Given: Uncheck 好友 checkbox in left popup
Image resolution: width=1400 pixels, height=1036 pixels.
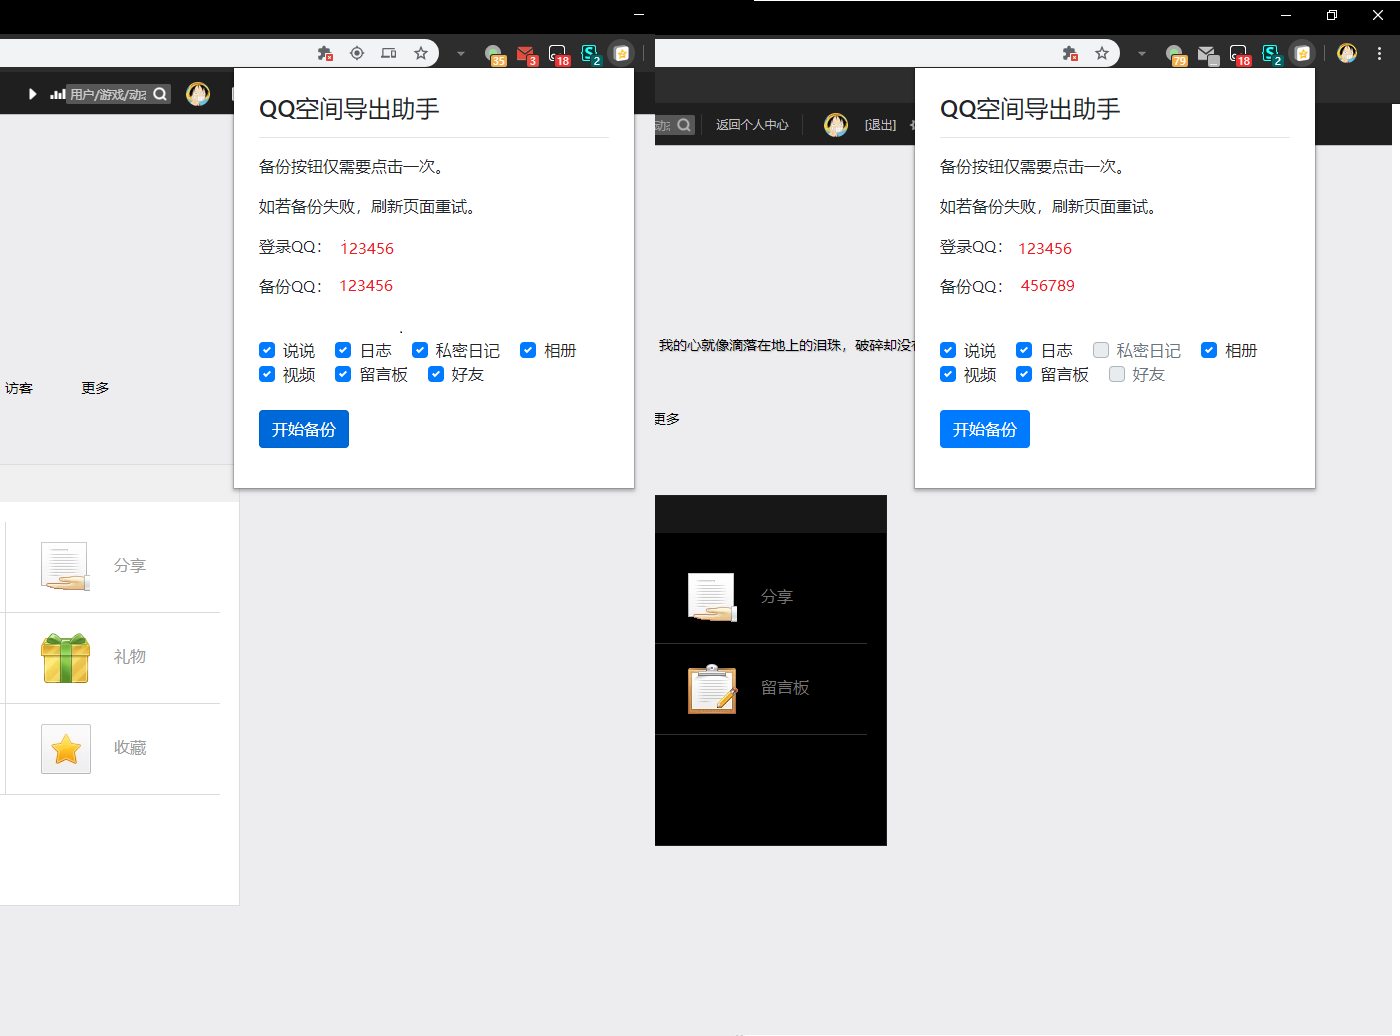Looking at the screenshot, I should [436, 374].
